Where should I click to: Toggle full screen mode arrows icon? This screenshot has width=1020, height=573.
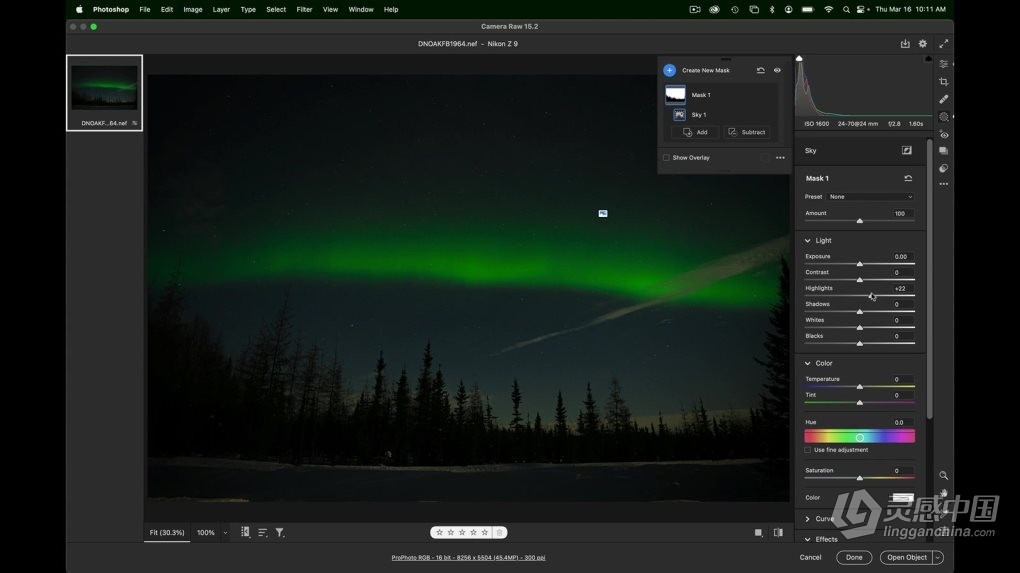pyautogui.click(x=943, y=44)
